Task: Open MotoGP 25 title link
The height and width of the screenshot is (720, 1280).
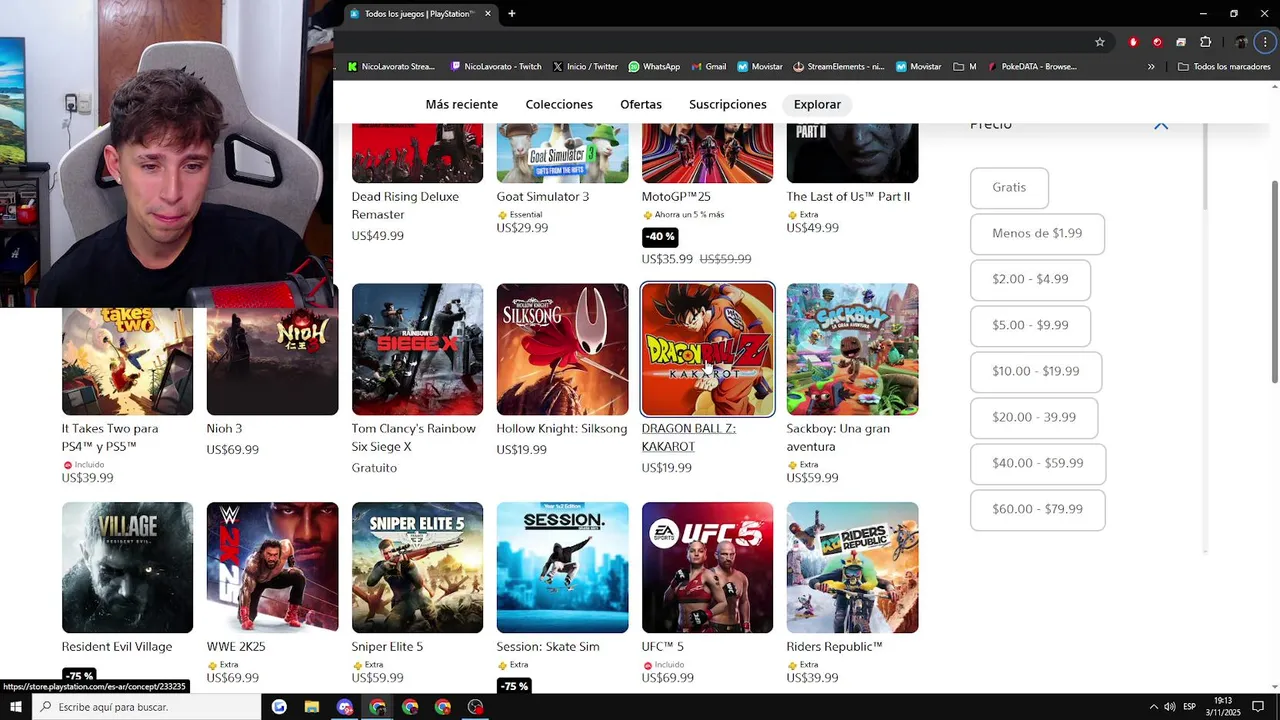Action: 676,197
